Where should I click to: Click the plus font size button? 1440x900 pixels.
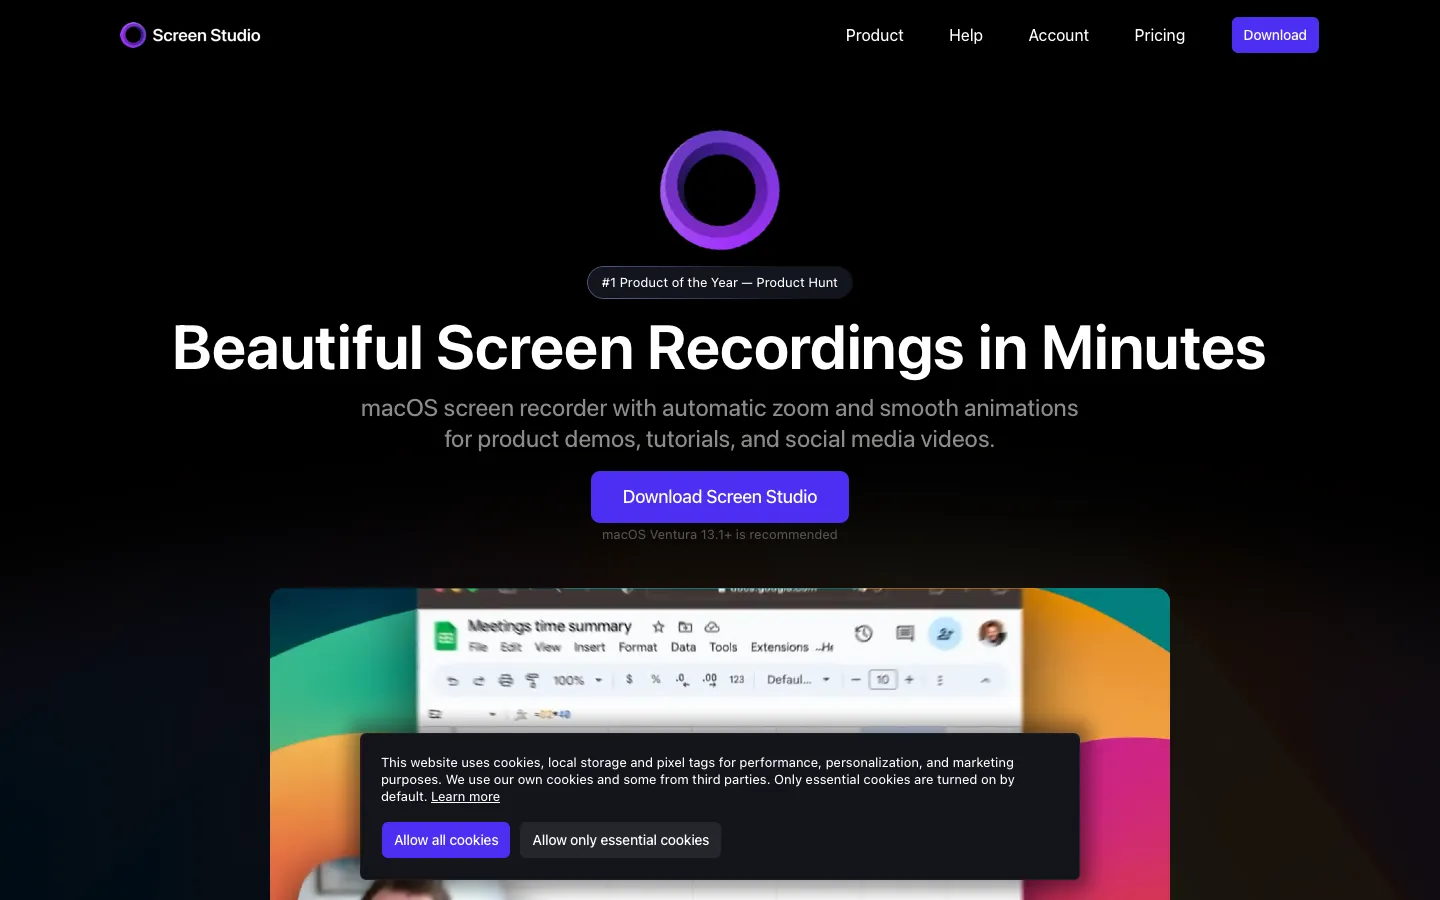(909, 680)
